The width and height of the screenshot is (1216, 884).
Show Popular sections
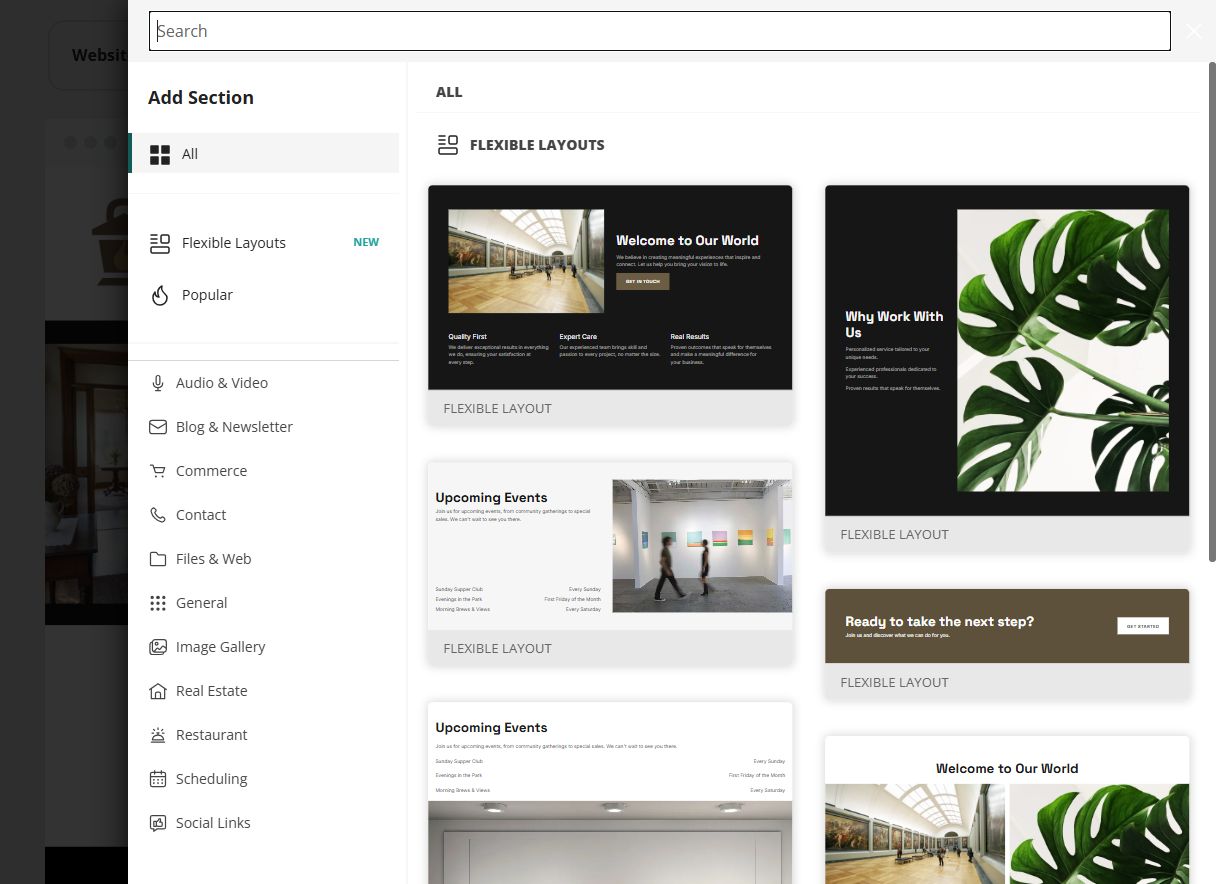pos(207,295)
